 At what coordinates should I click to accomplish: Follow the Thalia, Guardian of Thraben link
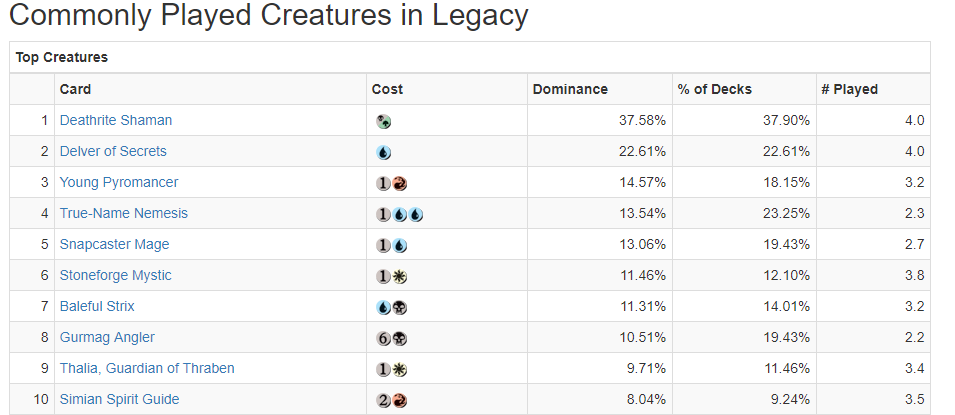[x=147, y=368]
